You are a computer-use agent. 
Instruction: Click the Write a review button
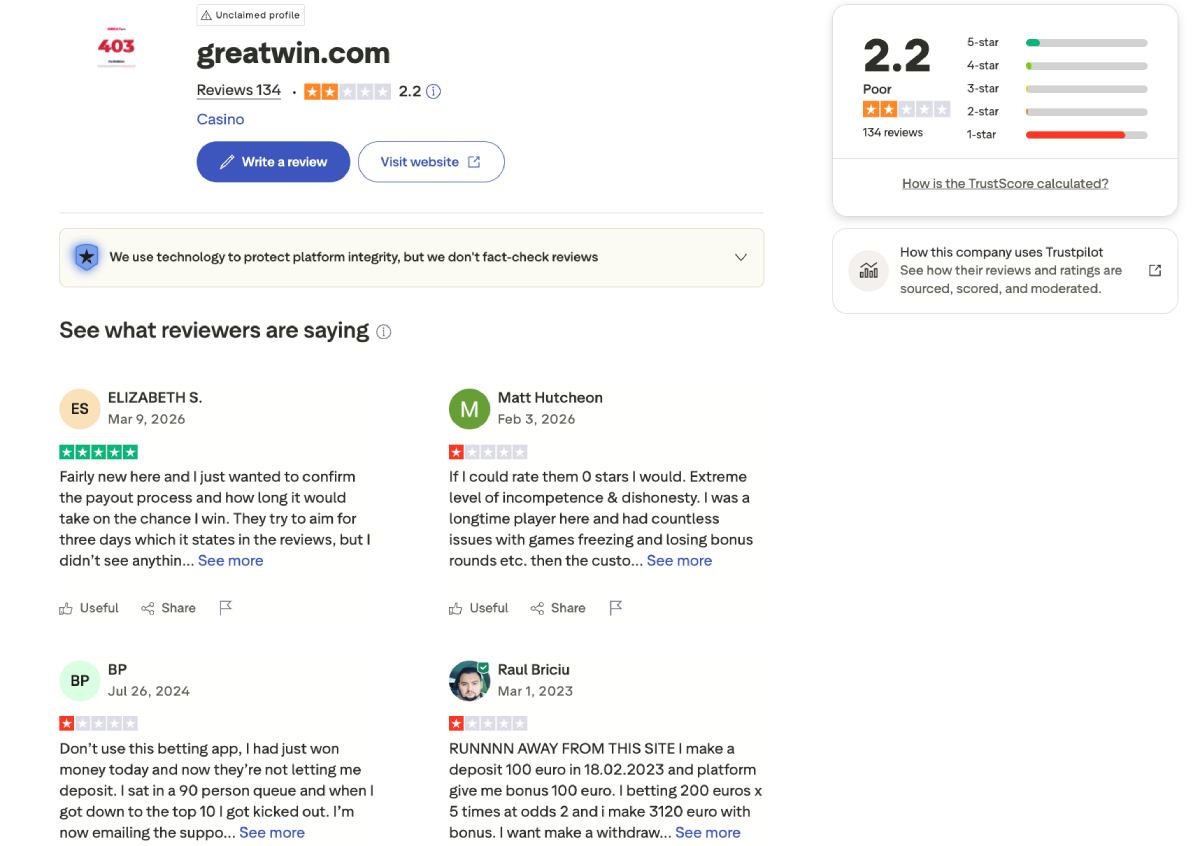[272, 161]
